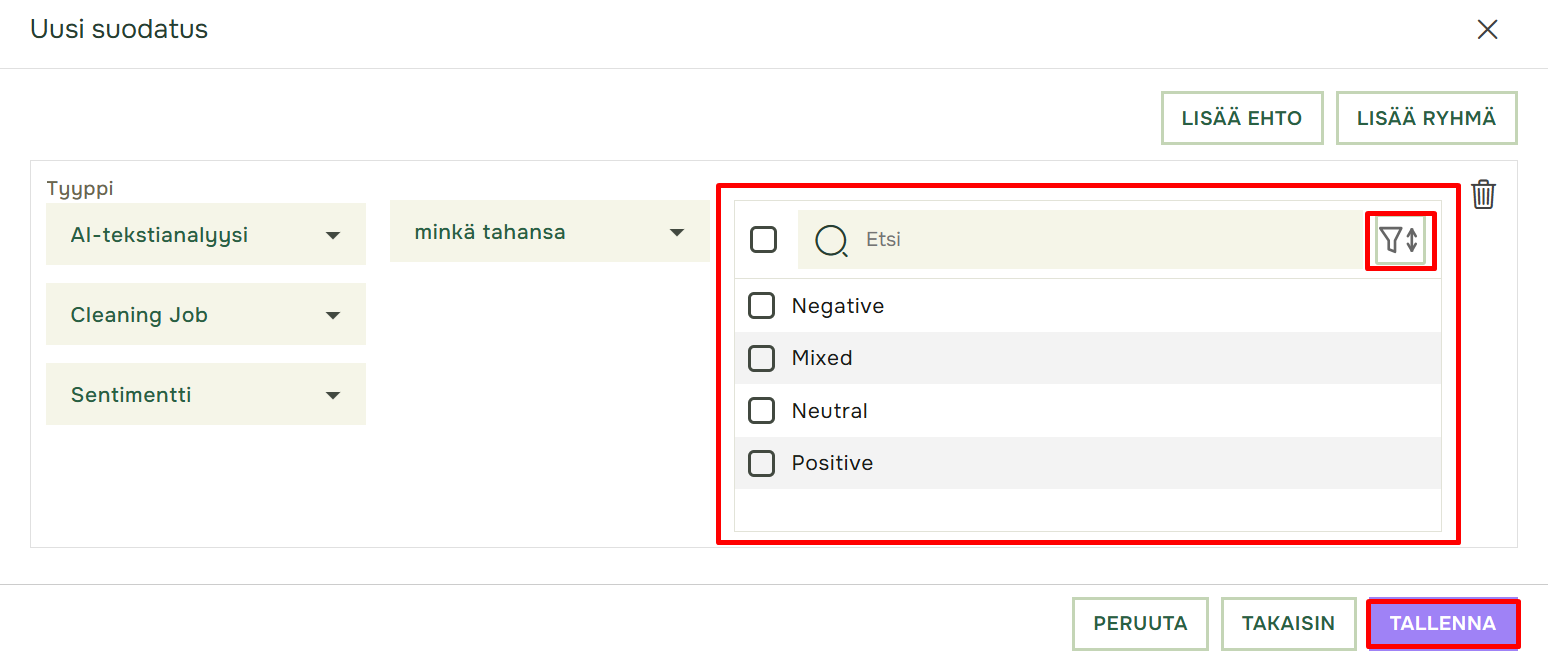Viewport: 1548px width, 657px height.
Task: Click the magnifier search icon
Action: pos(831,240)
